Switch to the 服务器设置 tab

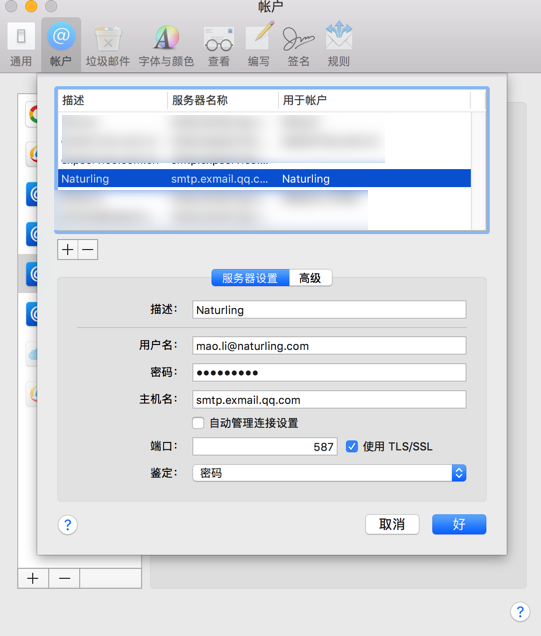pyautogui.click(x=250, y=278)
